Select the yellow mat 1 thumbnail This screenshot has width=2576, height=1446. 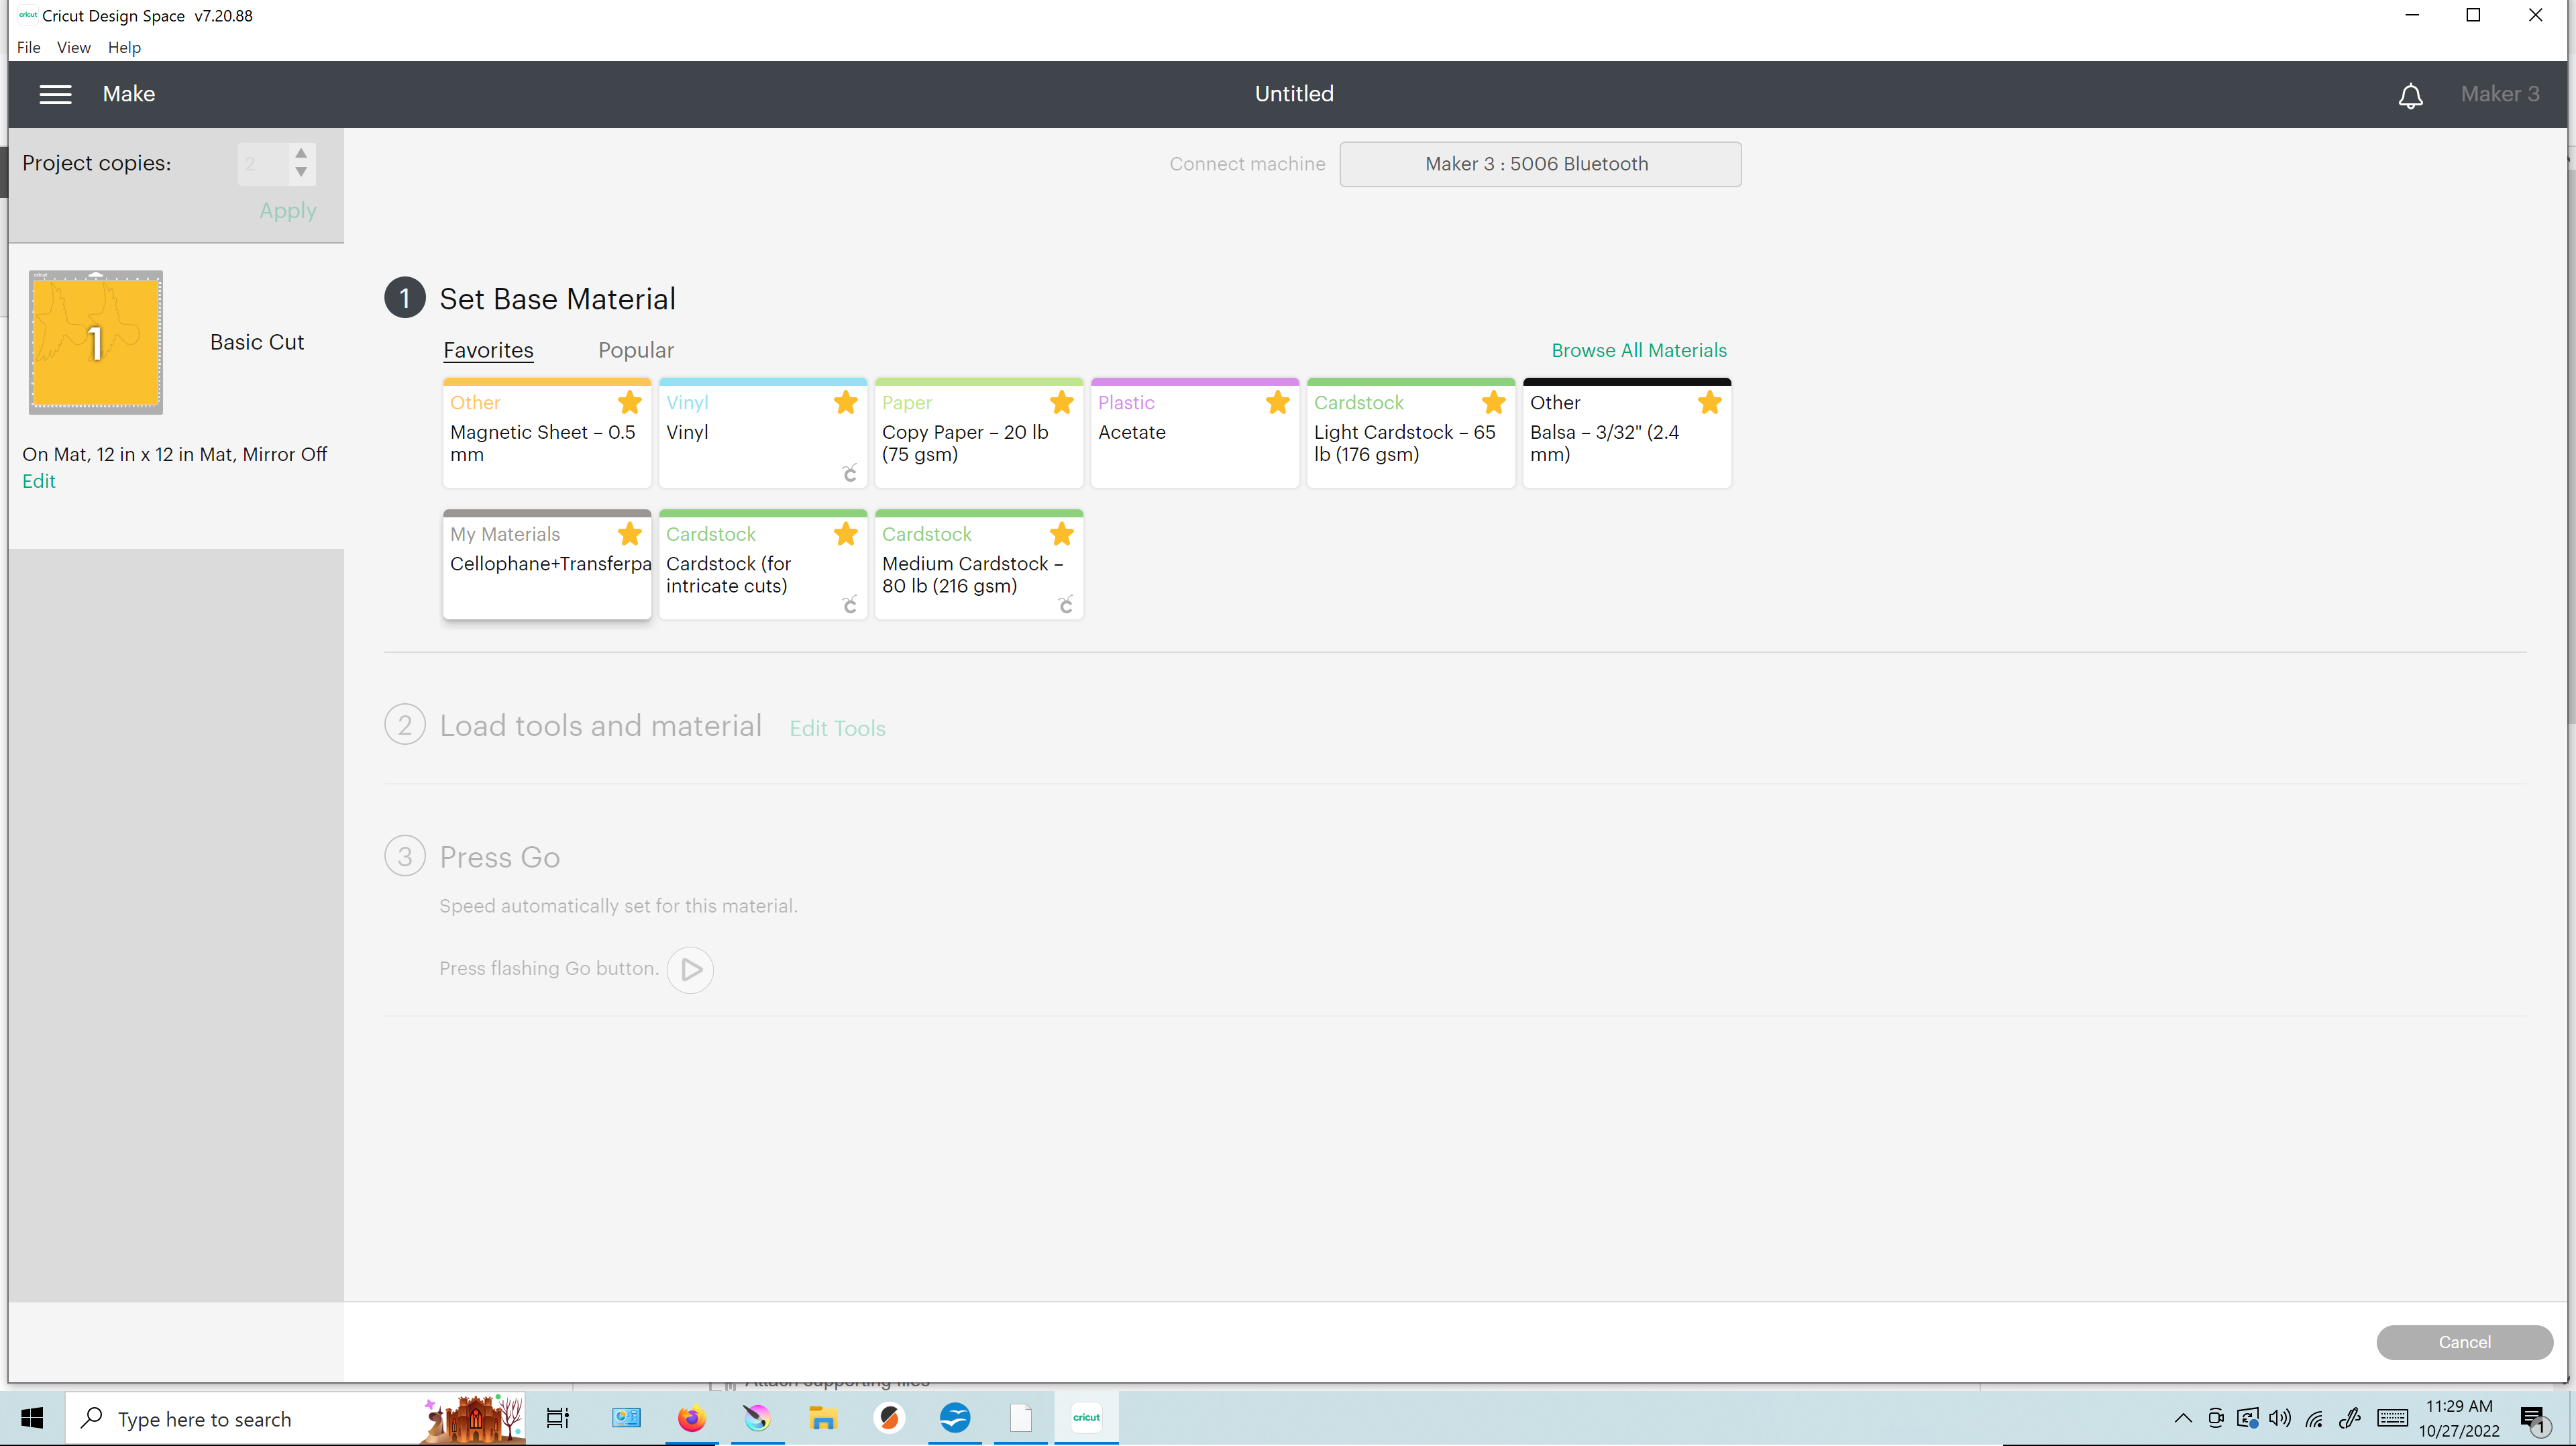pos(96,342)
